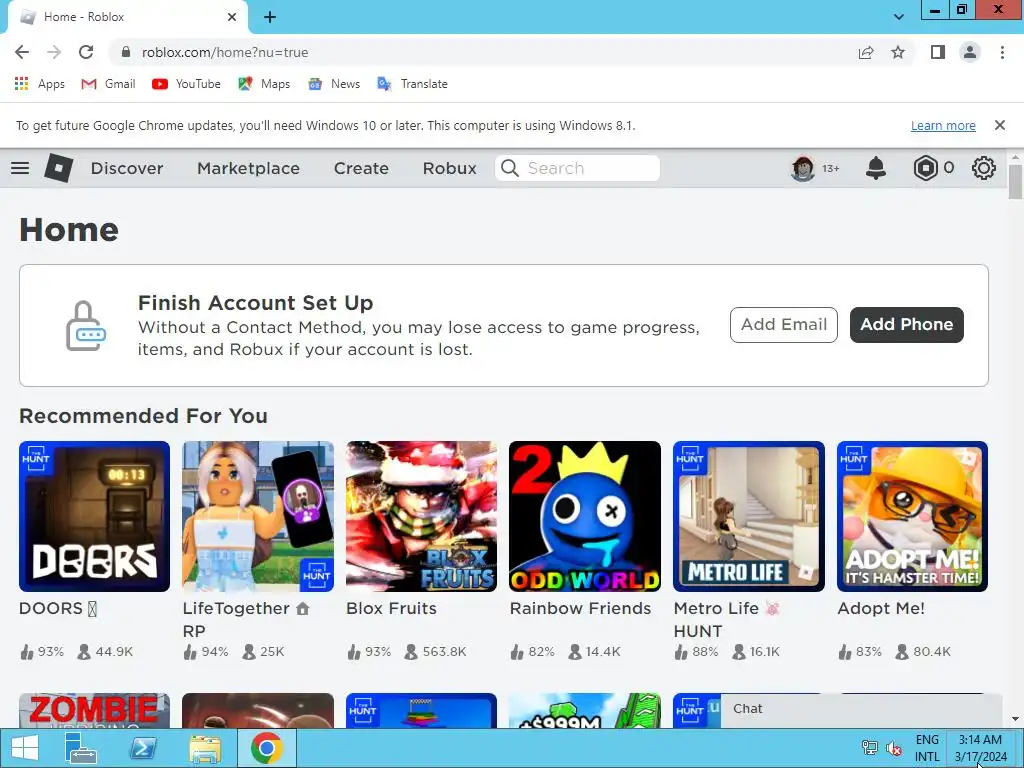Open the Translate bookmark
This screenshot has width=1024, height=768.
pyautogui.click(x=413, y=84)
